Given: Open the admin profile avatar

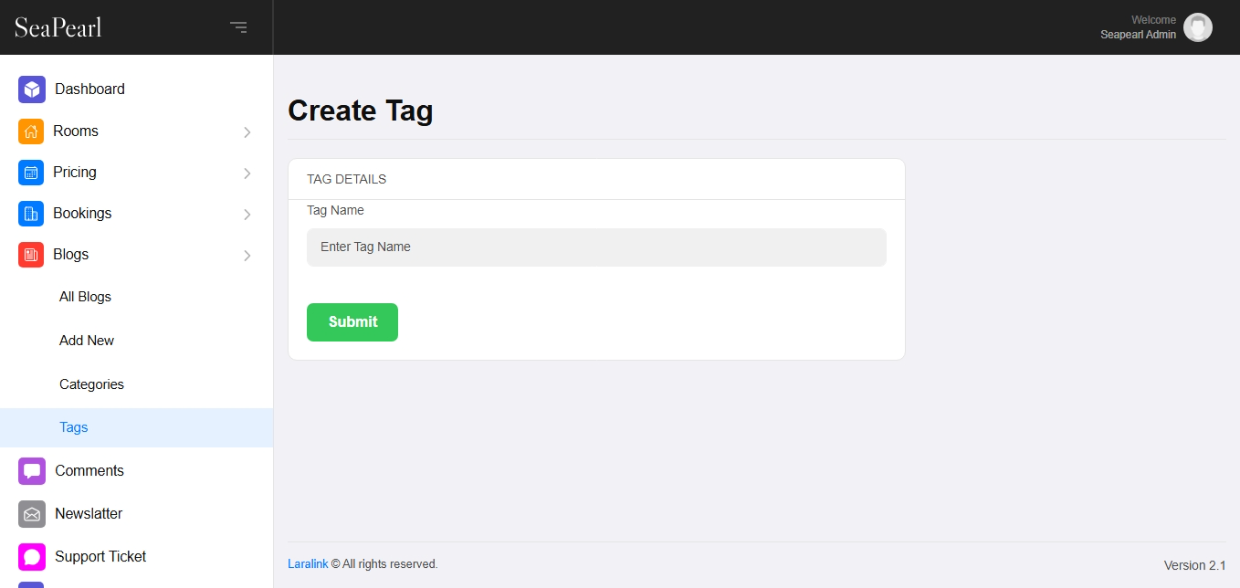Looking at the screenshot, I should coord(1197,27).
